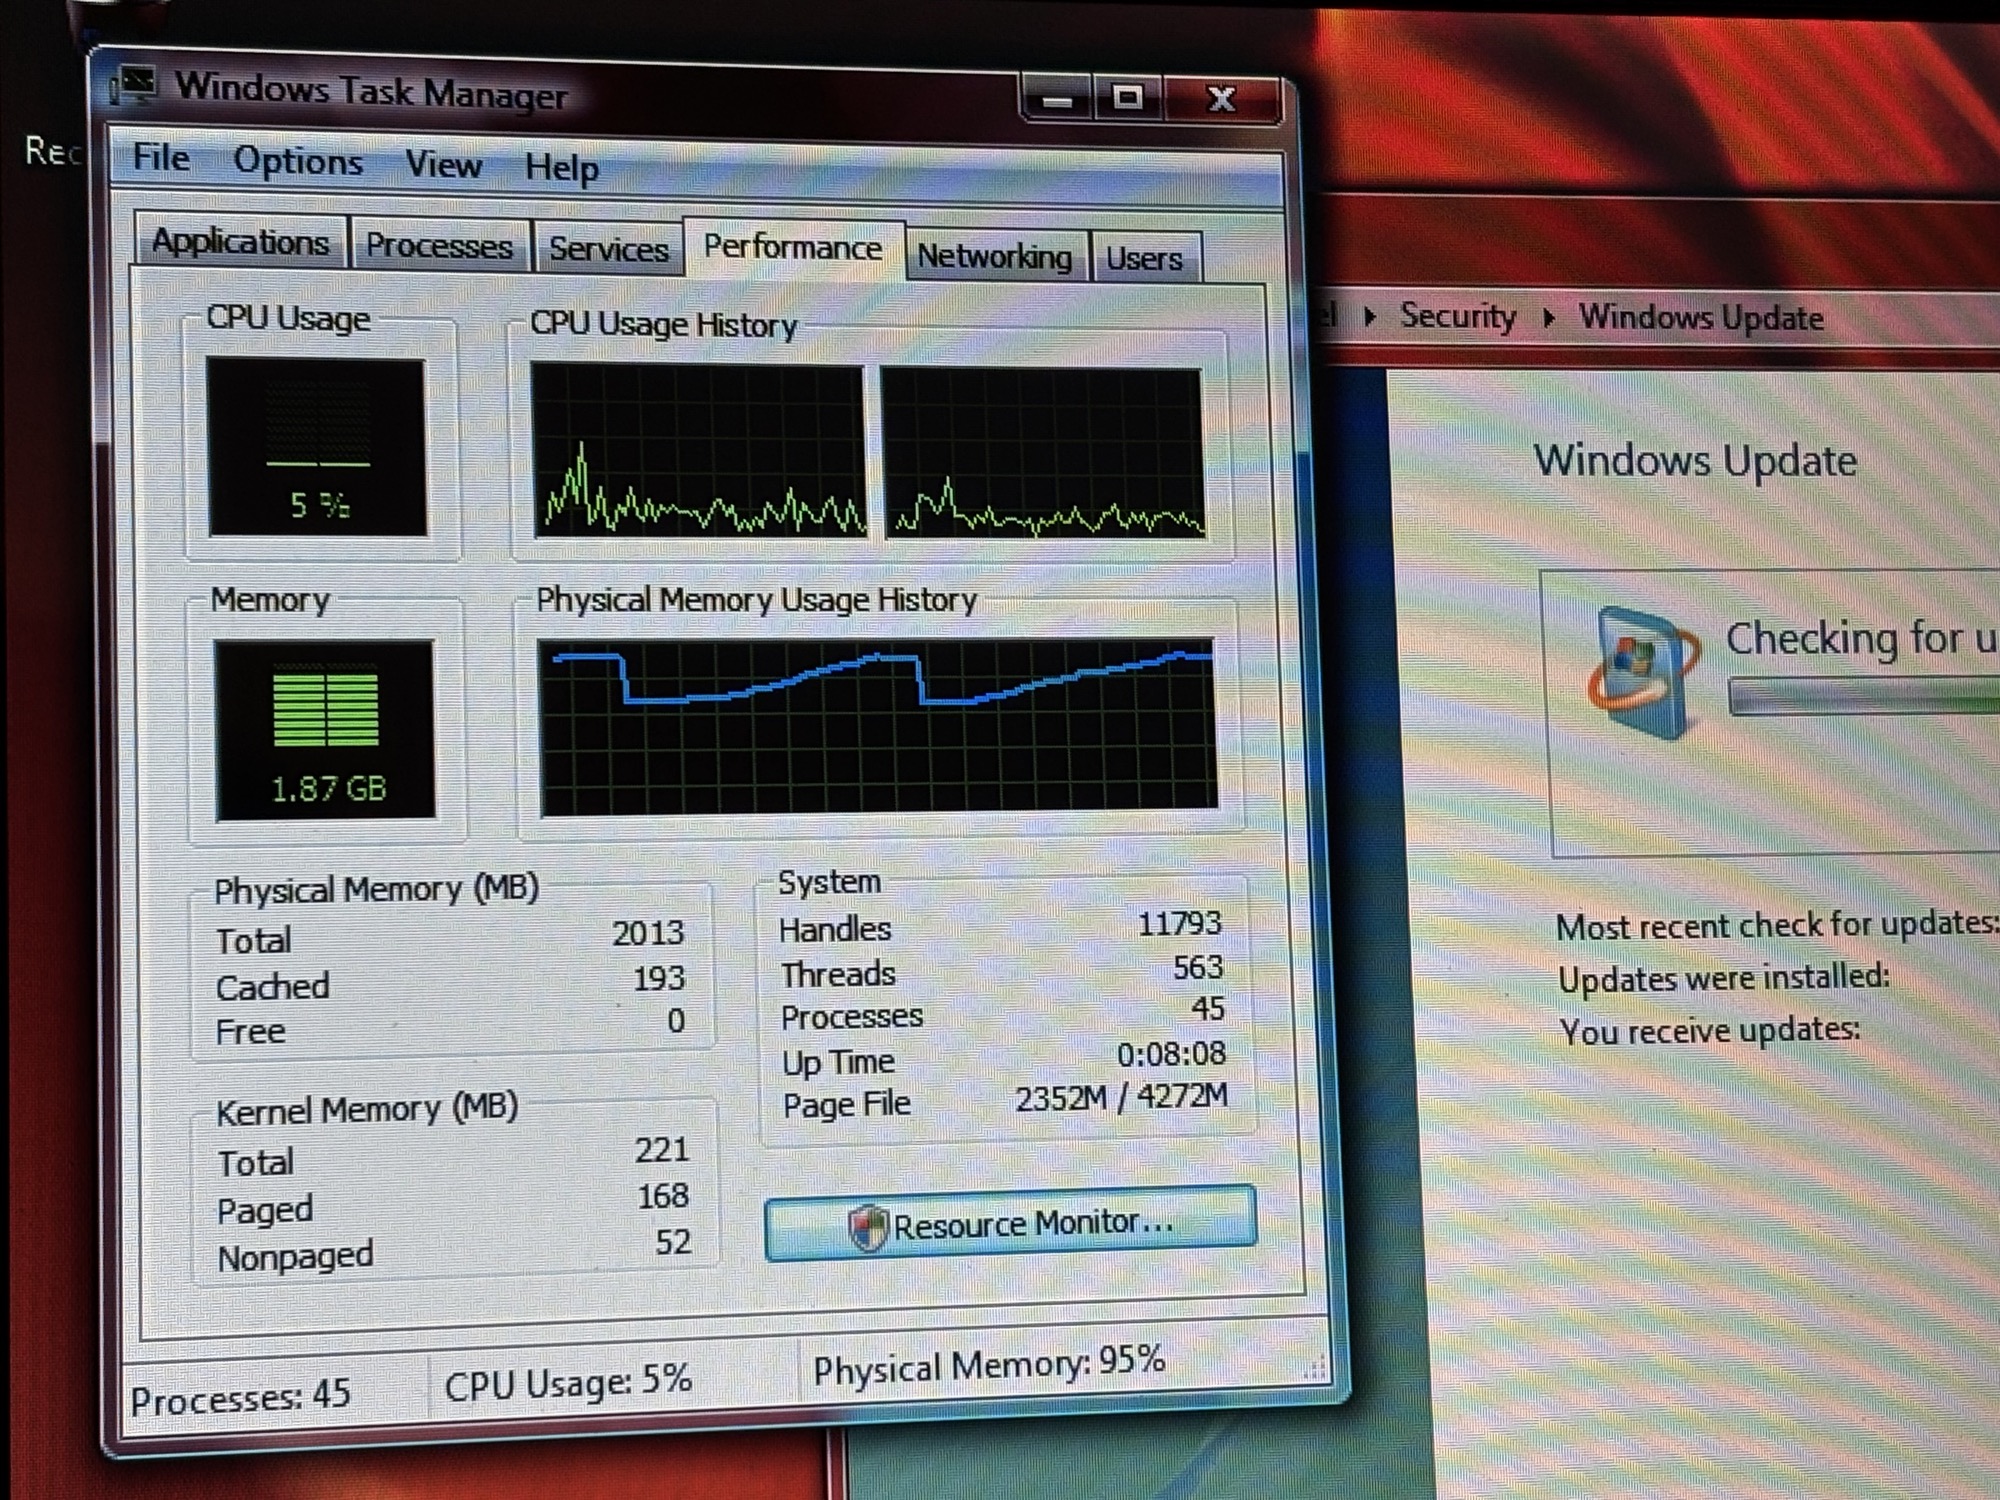This screenshot has height=1500, width=2000.
Task: Switch to the Applications tab
Action: (x=240, y=243)
